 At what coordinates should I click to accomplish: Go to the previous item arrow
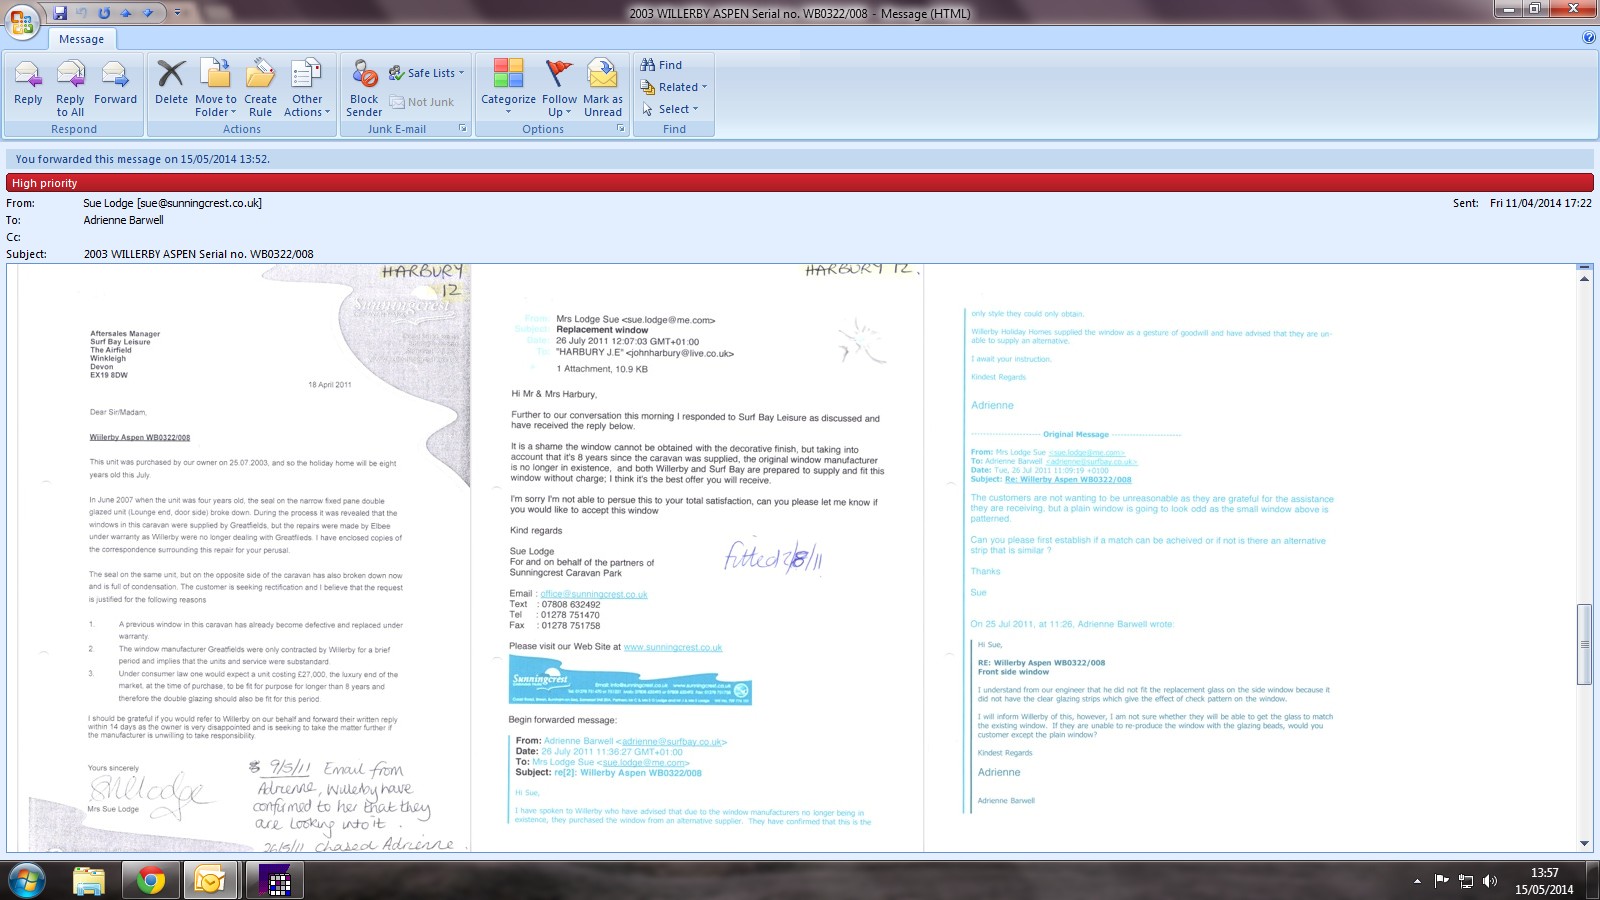tap(126, 13)
